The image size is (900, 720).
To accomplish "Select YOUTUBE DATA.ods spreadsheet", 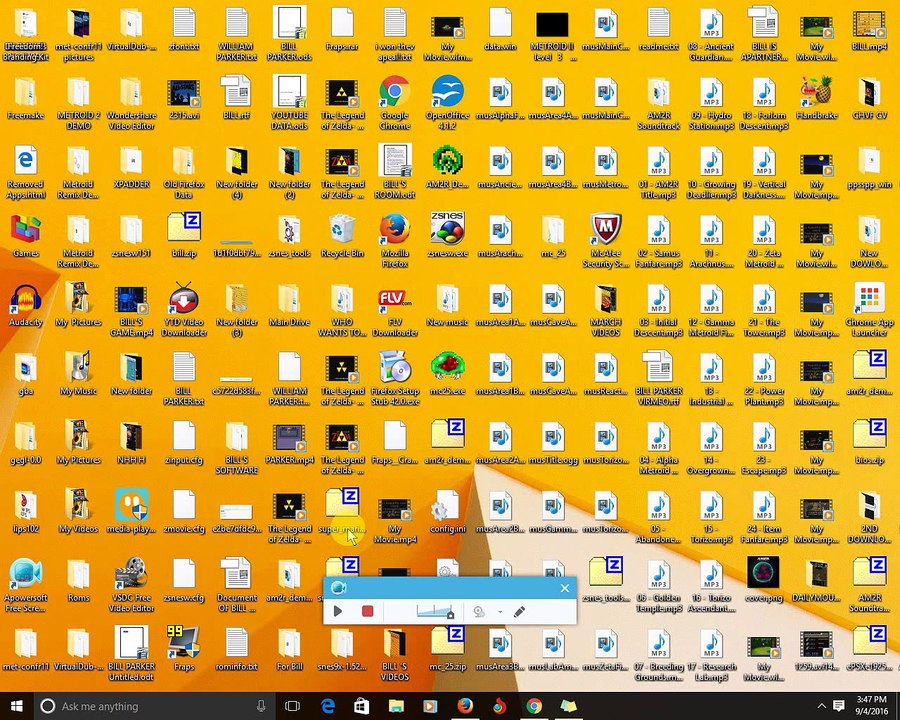I will [289, 103].
